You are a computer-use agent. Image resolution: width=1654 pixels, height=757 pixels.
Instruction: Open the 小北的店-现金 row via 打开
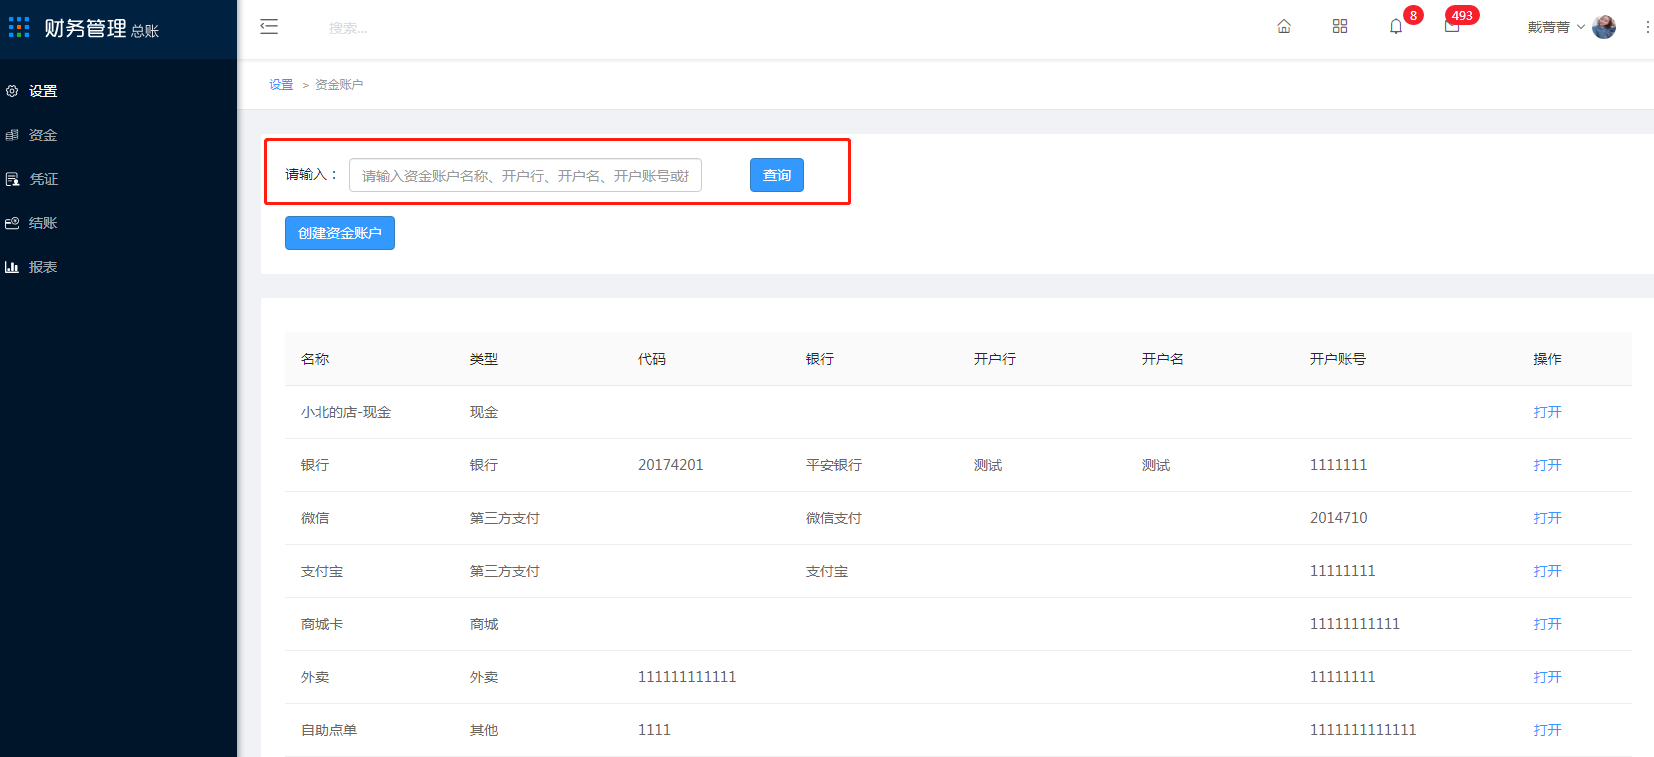tap(1547, 412)
